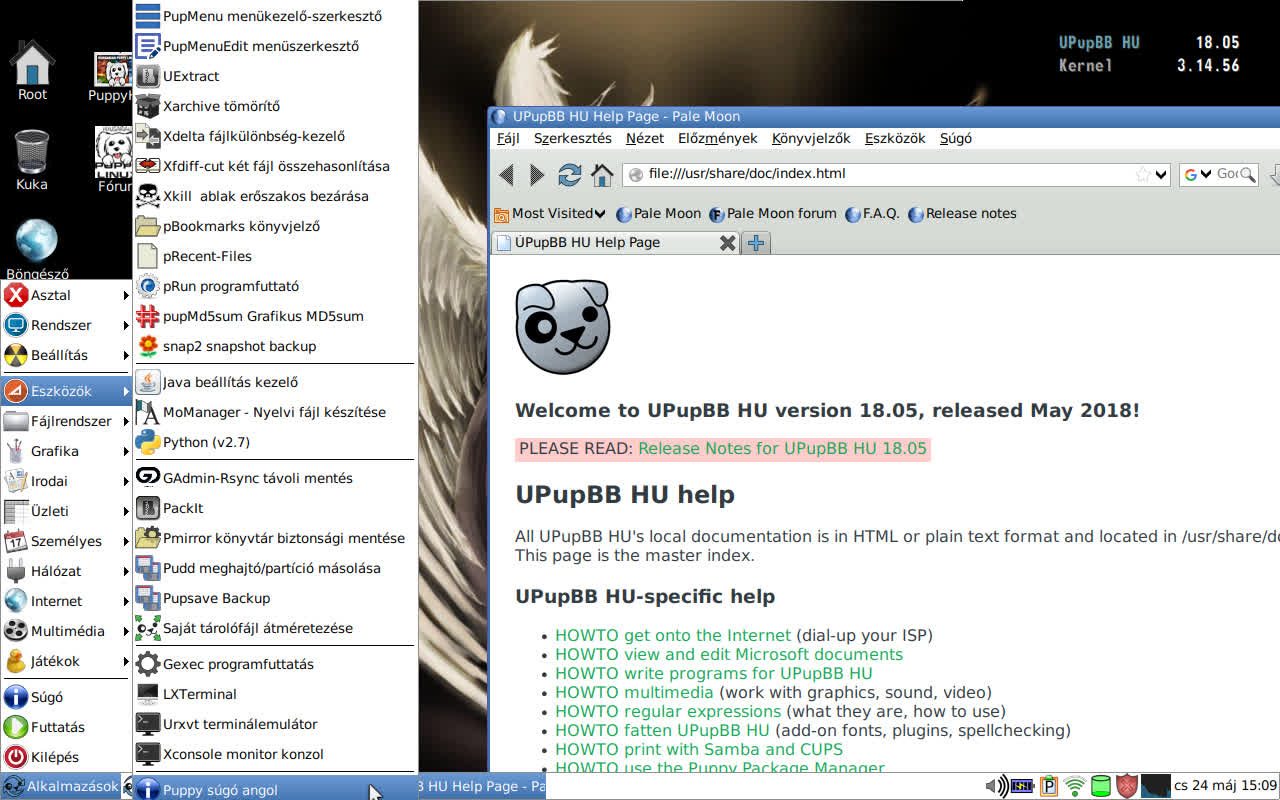Launch GAdmin-Rsync távoli mentés
This screenshot has height=800, width=1280.
coord(276,478)
